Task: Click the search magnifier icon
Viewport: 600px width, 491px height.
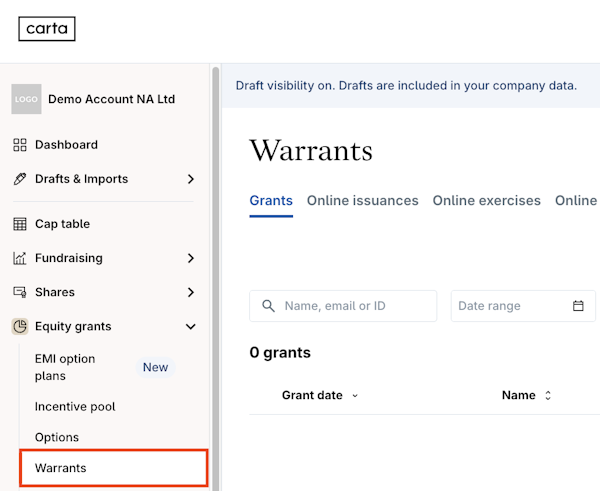Action: 268,306
